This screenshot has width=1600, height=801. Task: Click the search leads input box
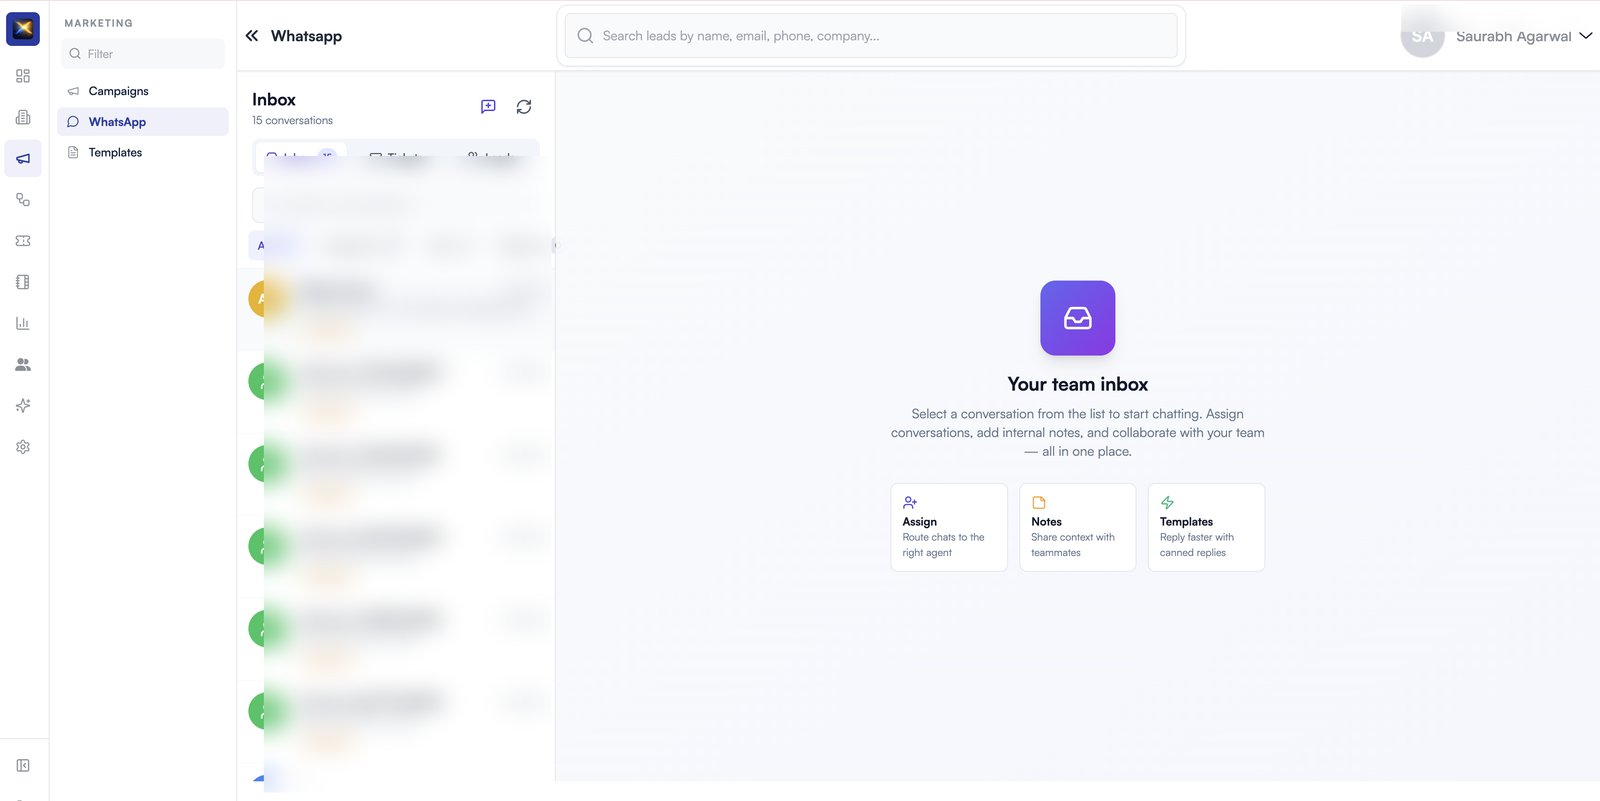(871, 36)
